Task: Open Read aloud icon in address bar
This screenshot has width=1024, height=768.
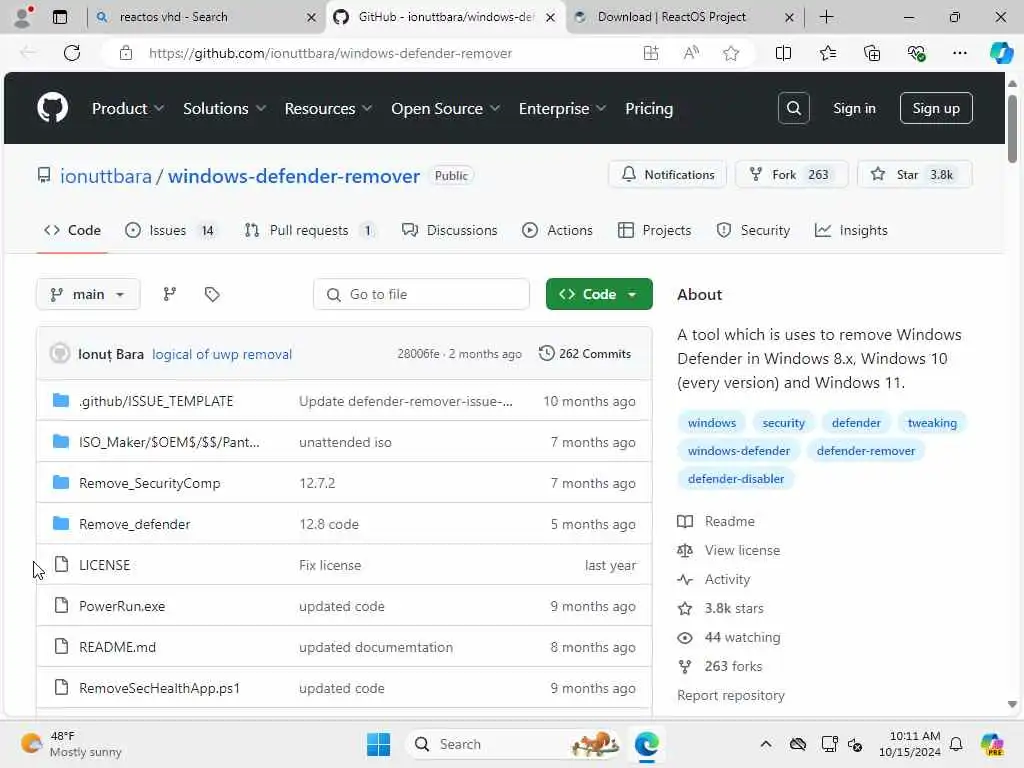Action: click(x=691, y=53)
